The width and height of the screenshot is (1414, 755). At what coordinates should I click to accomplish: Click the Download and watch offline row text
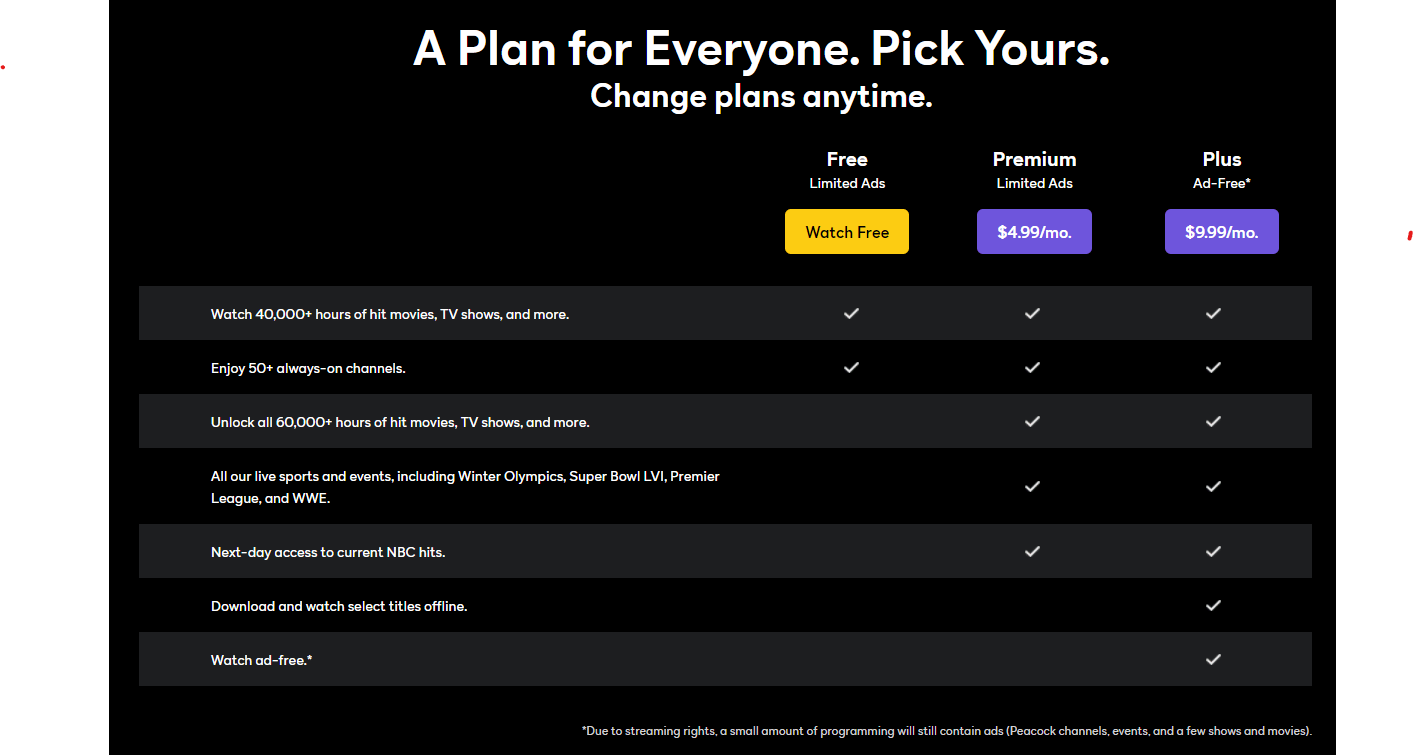click(x=339, y=606)
